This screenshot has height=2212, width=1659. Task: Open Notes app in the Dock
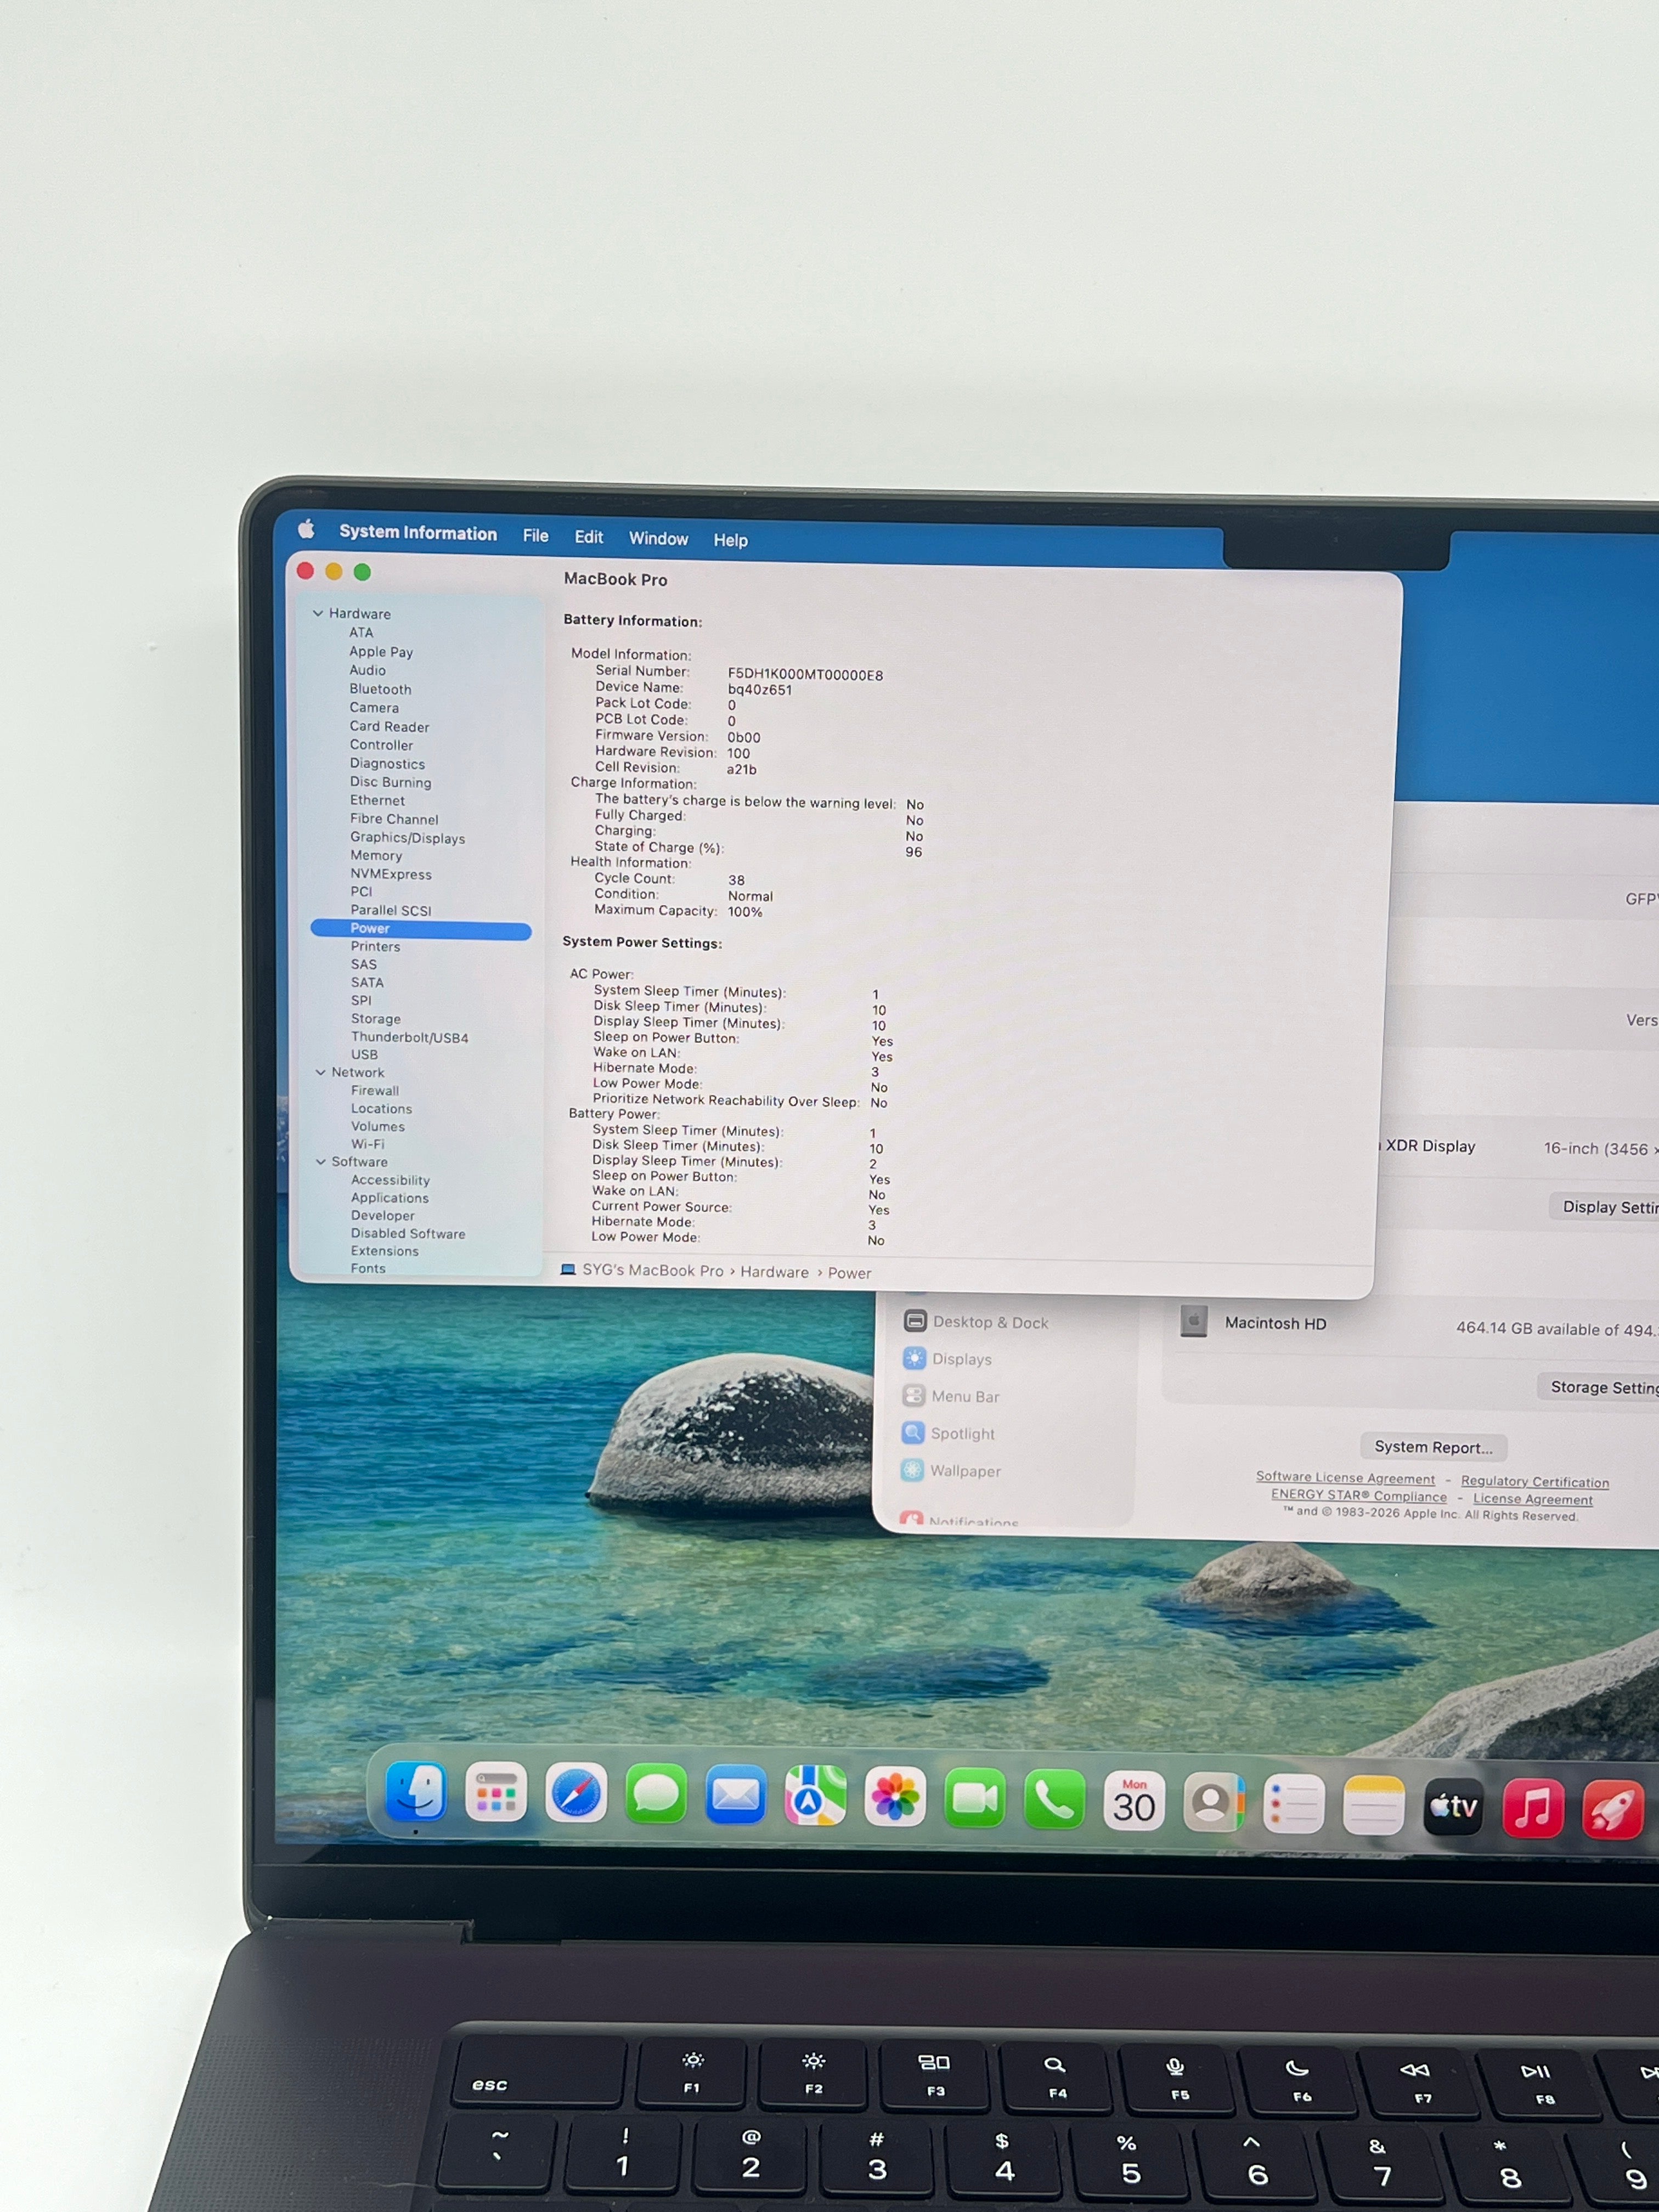pos(1373,1805)
